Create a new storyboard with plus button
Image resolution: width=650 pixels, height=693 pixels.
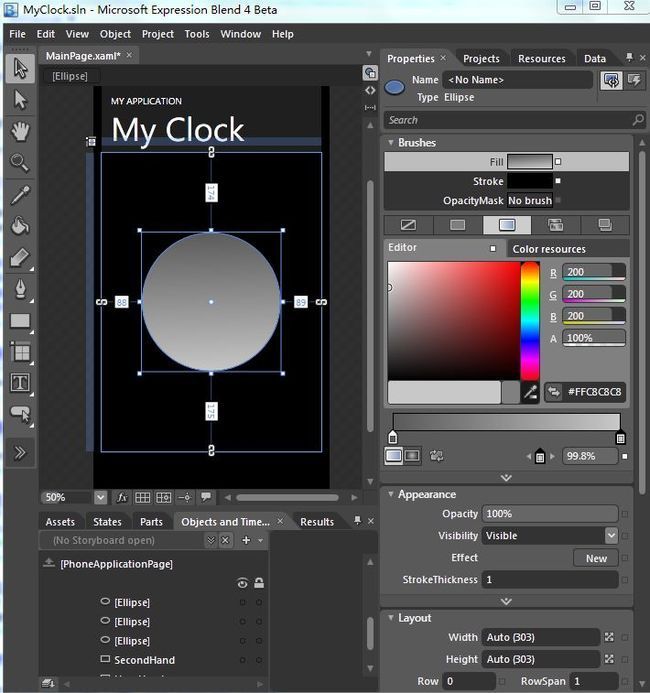click(x=246, y=540)
